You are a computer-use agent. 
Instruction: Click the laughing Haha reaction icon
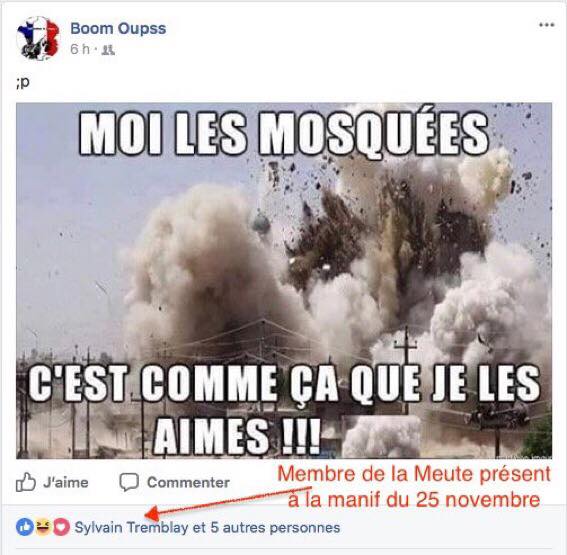click(x=43, y=527)
